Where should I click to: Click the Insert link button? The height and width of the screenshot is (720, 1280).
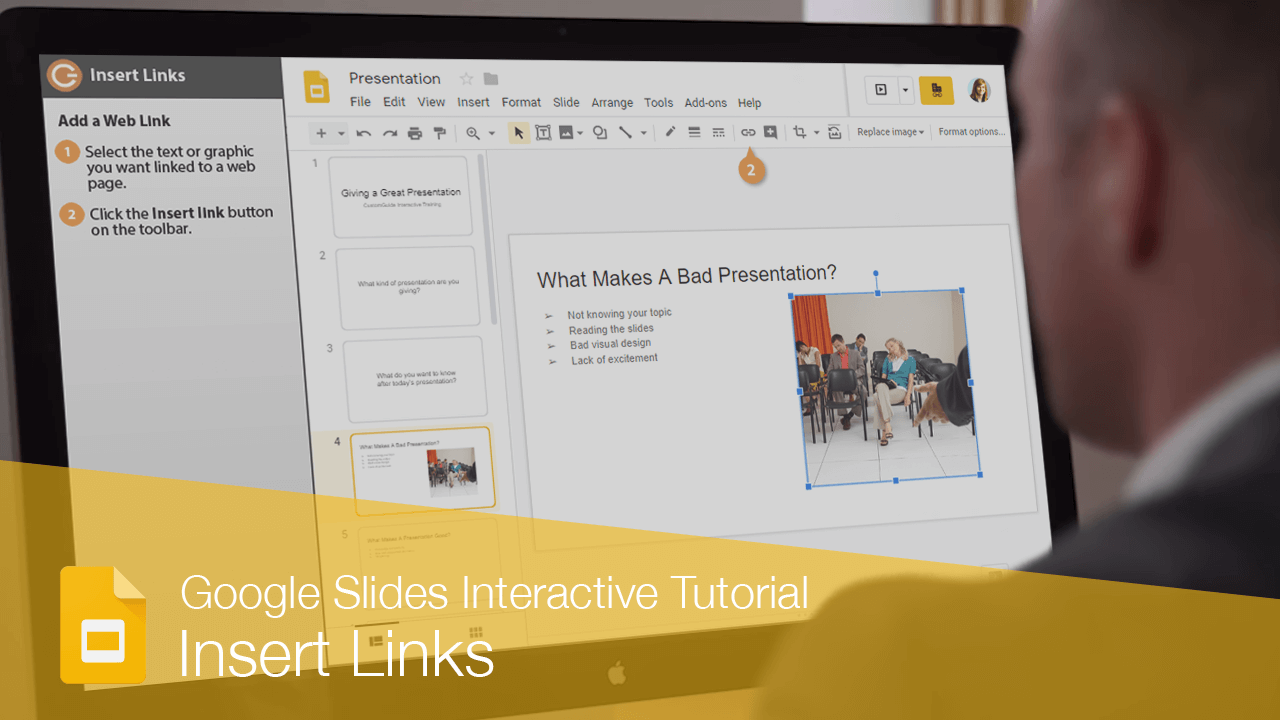pos(748,132)
